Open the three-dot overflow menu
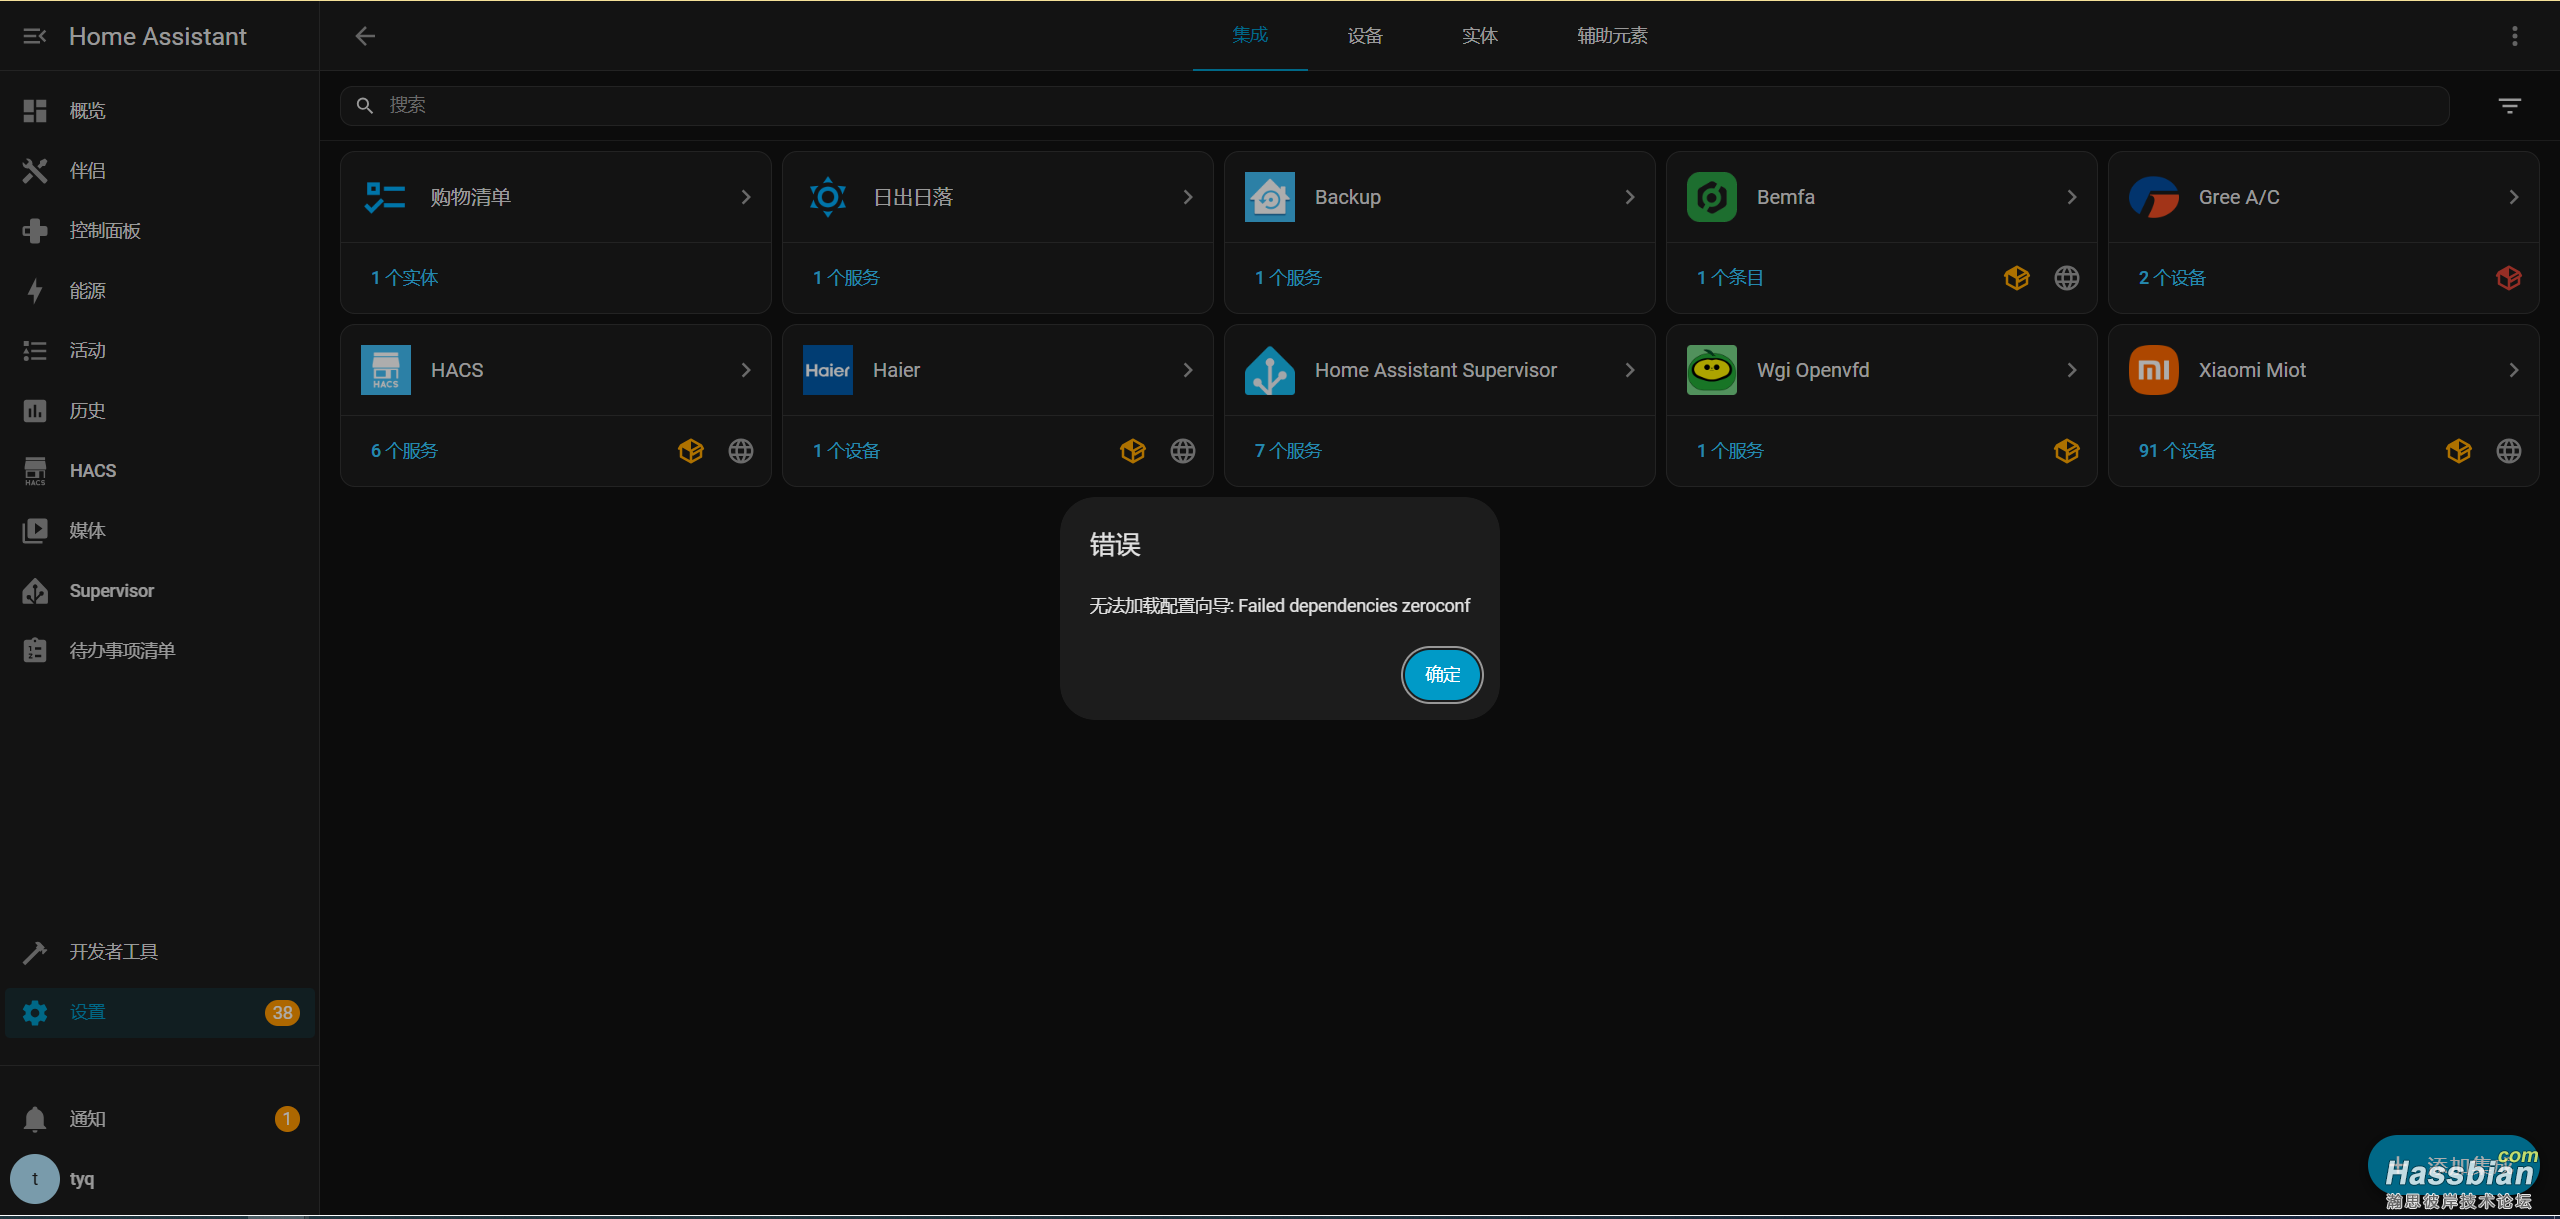The height and width of the screenshot is (1219, 2560). 2514,36
